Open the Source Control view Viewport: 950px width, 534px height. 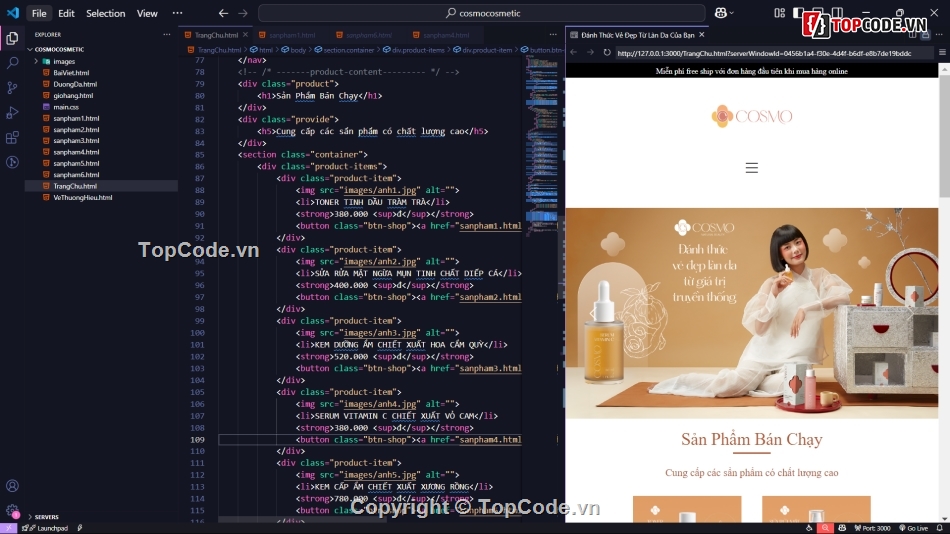click(x=12, y=87)
